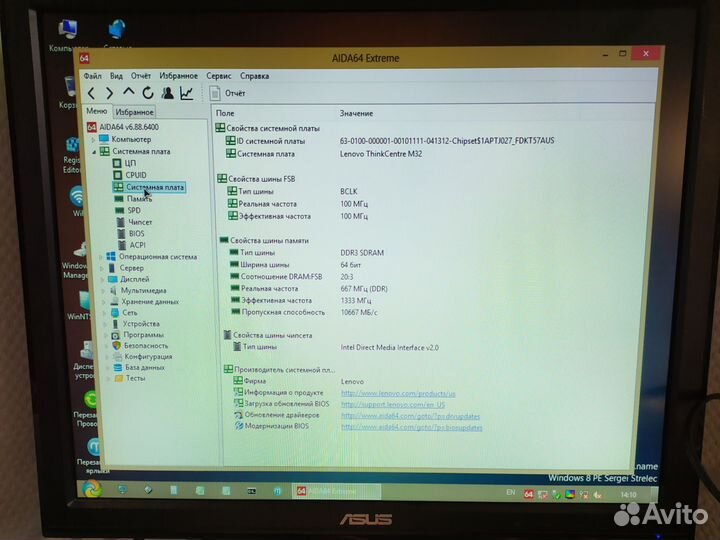The image size is (720, 540).
Task: Select the Intel Direct Media Interface v2.0 value
Action: click(x=389, y=348)
